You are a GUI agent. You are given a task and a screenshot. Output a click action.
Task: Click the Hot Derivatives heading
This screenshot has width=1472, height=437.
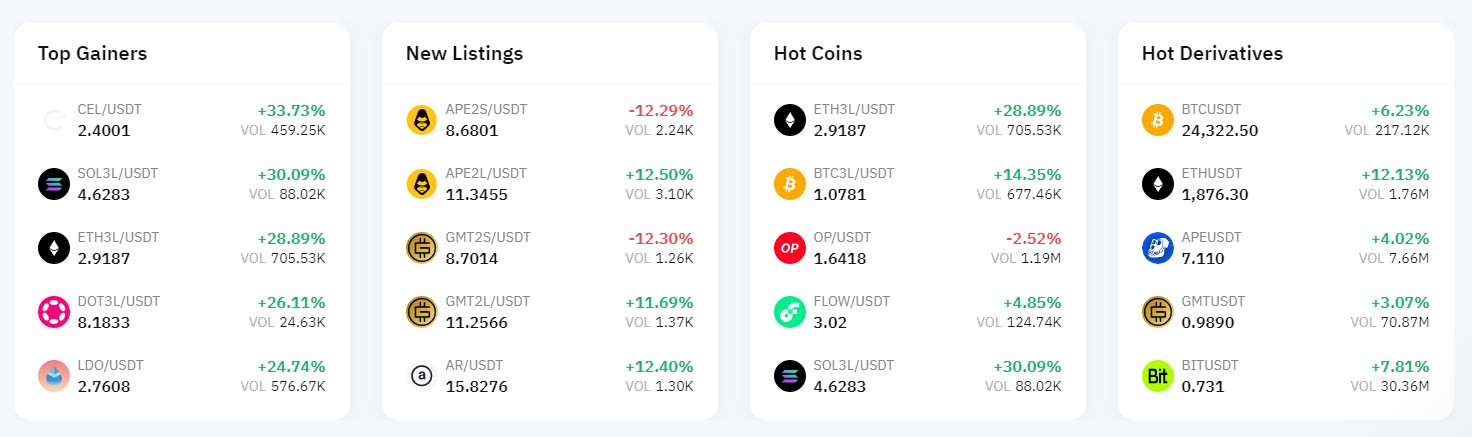[1212, 53]
